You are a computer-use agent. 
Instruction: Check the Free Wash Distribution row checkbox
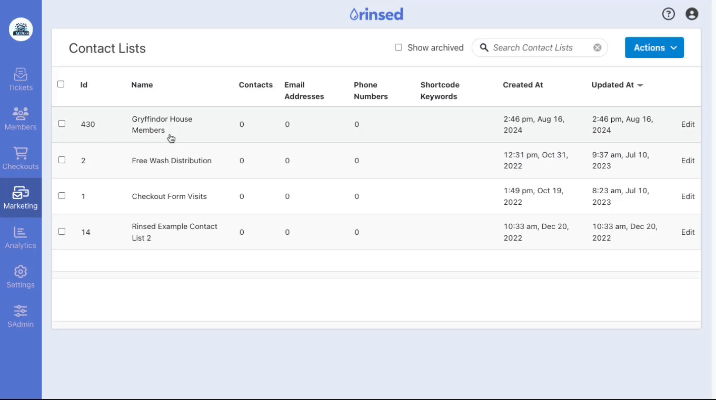coord(61,160)
